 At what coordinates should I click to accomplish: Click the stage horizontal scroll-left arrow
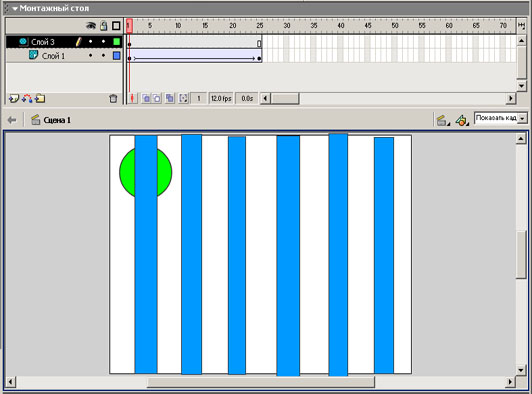(10, 382)
